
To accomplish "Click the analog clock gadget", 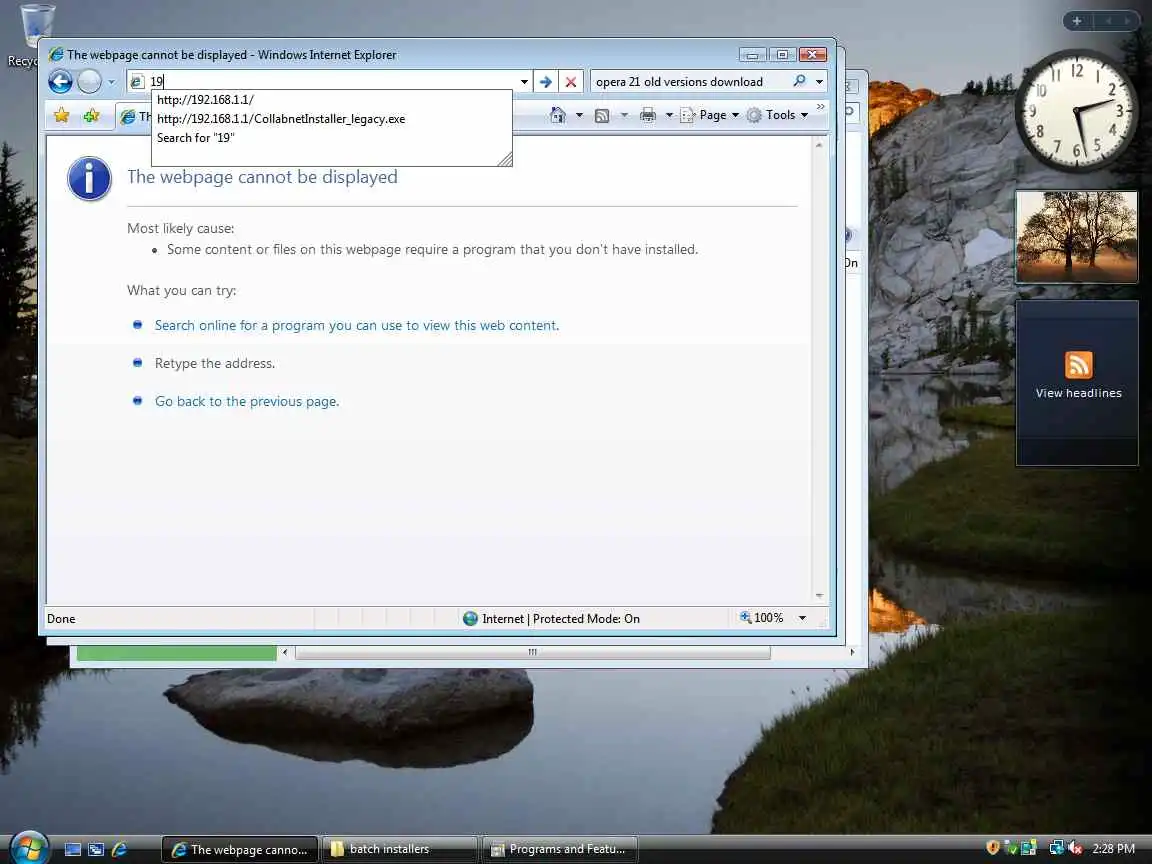I will point(1076,111).
